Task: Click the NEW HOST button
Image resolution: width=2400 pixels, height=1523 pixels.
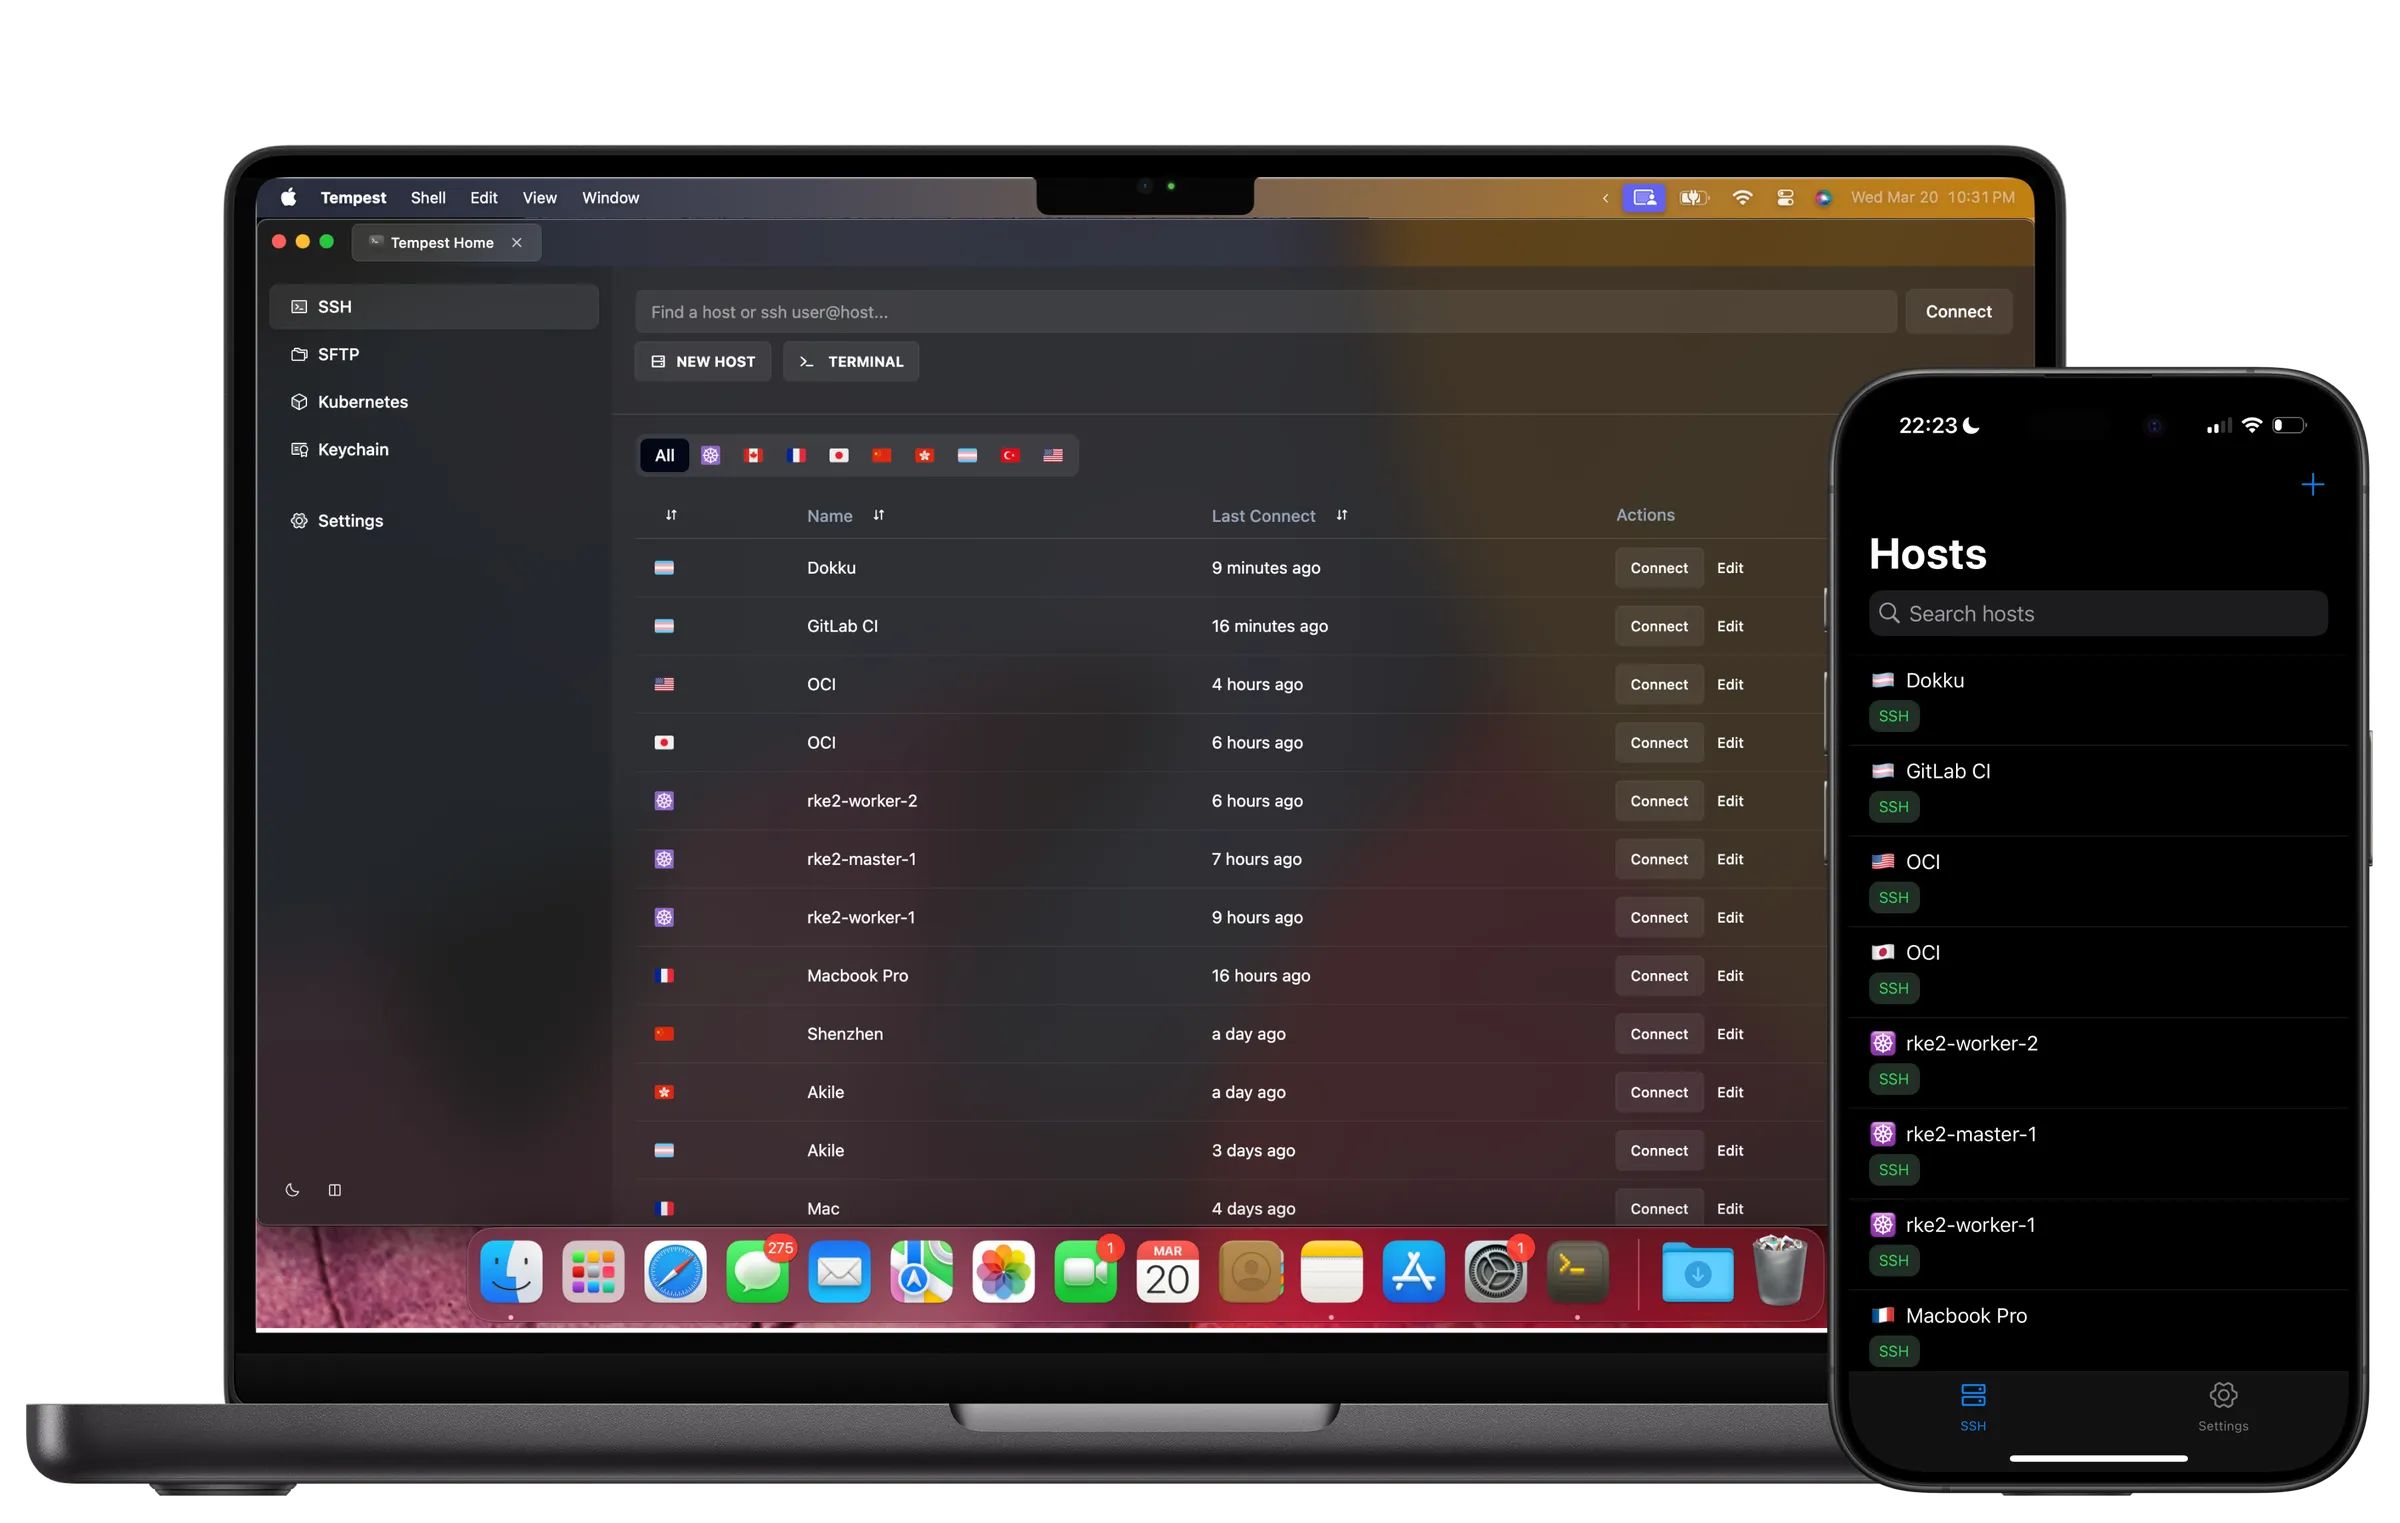Action: [702, 361]
